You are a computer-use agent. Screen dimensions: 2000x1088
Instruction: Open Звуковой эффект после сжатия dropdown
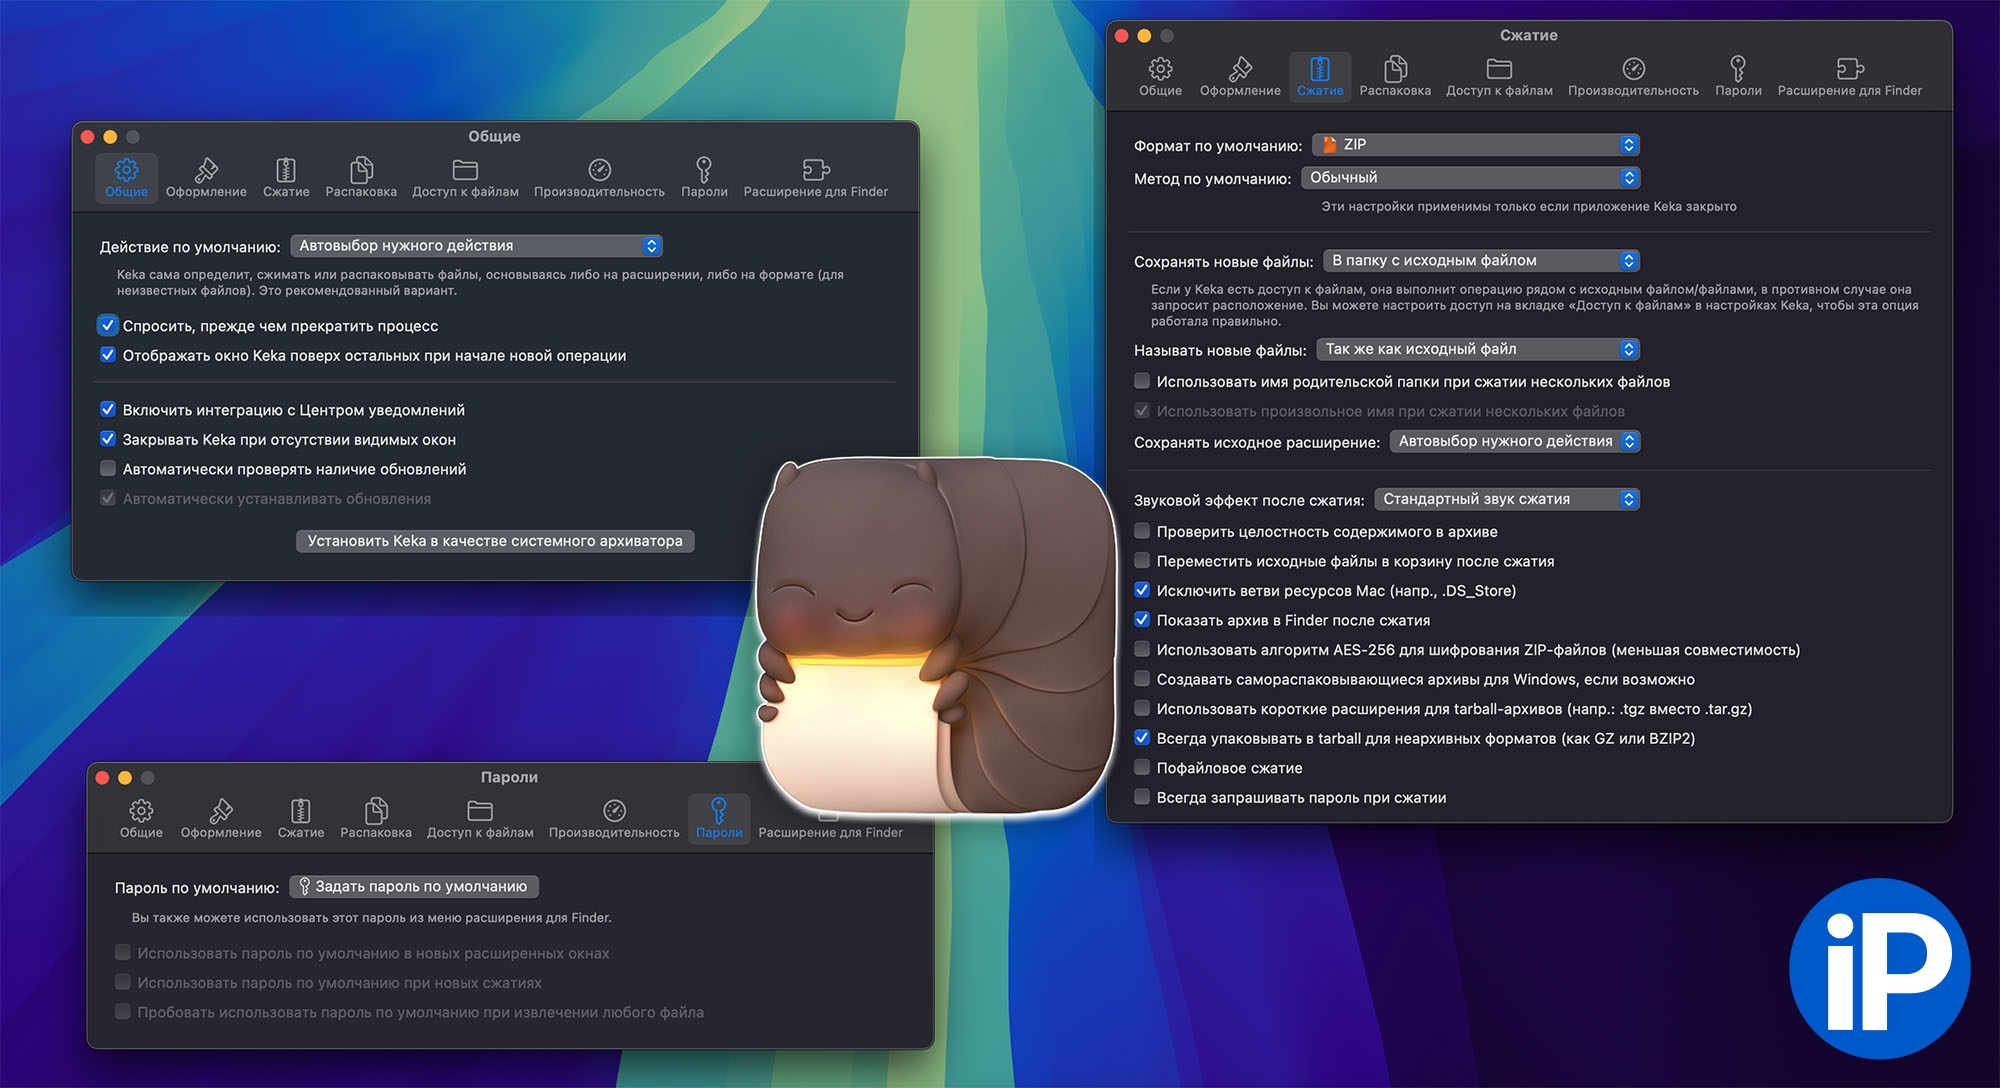click(x=1506, y=499)
